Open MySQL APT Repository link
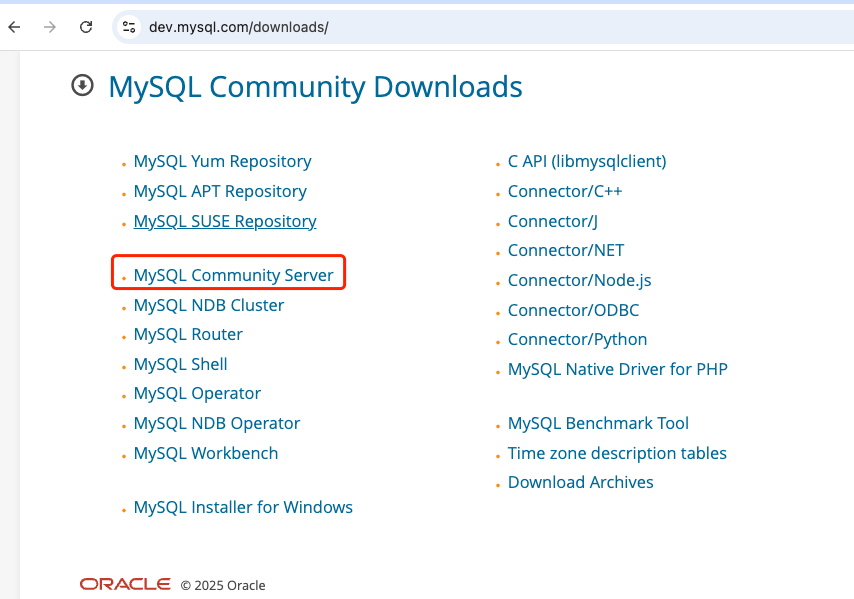The image size is (854, 599). (220, 191)
